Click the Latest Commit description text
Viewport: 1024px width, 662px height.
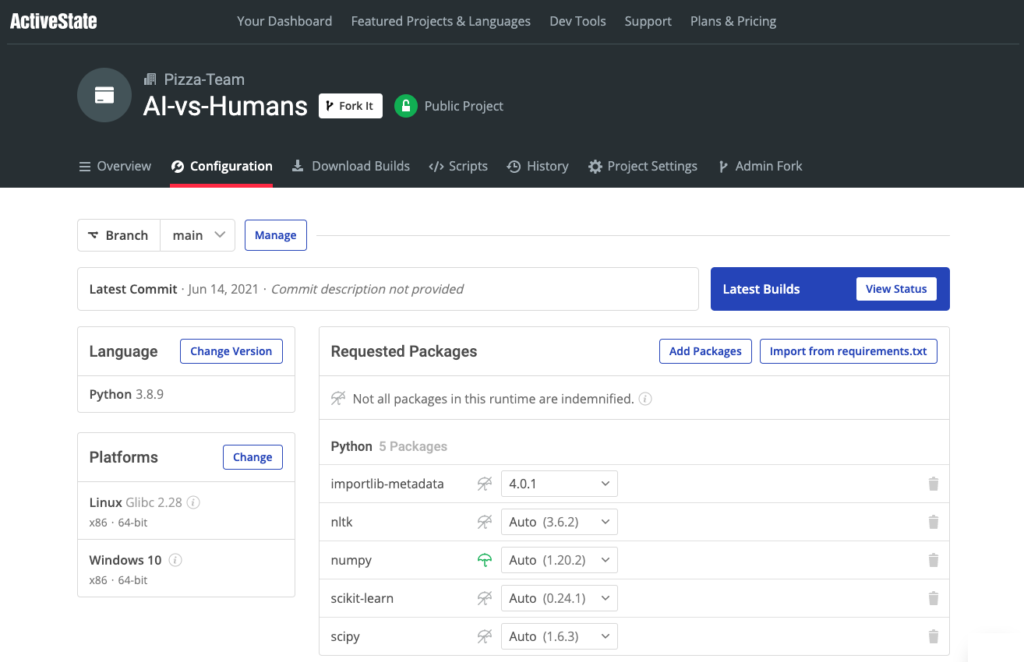[x=367, y=289]
